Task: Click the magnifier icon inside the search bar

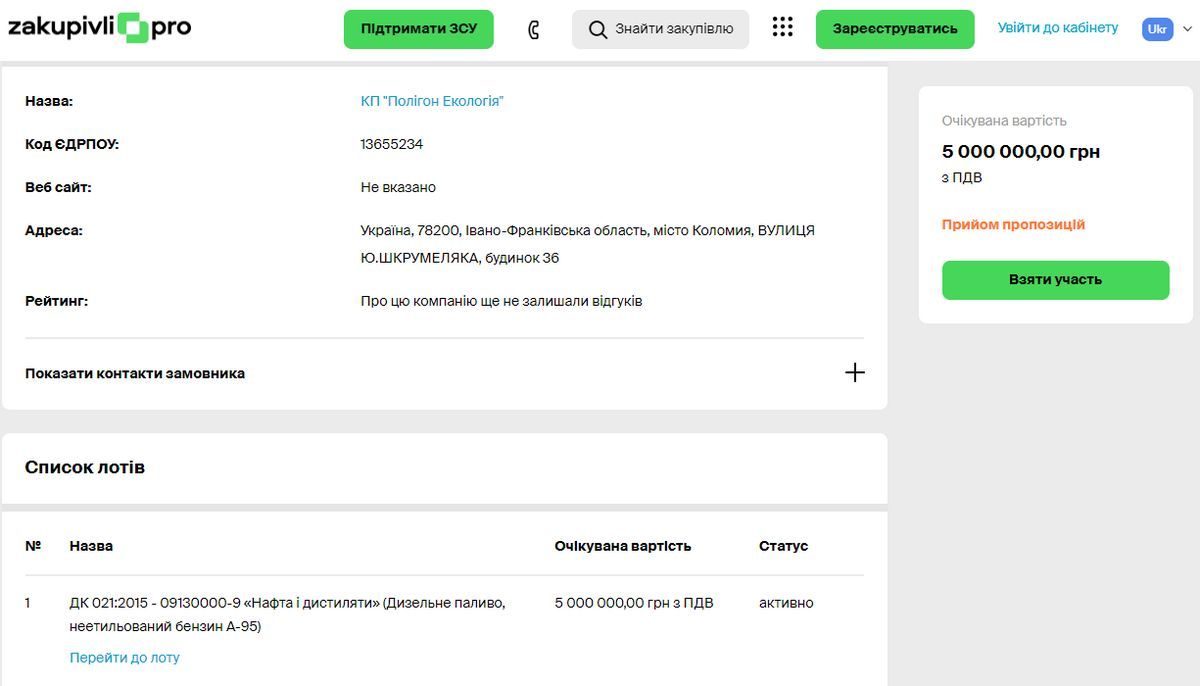Action: tap(598, 29)
